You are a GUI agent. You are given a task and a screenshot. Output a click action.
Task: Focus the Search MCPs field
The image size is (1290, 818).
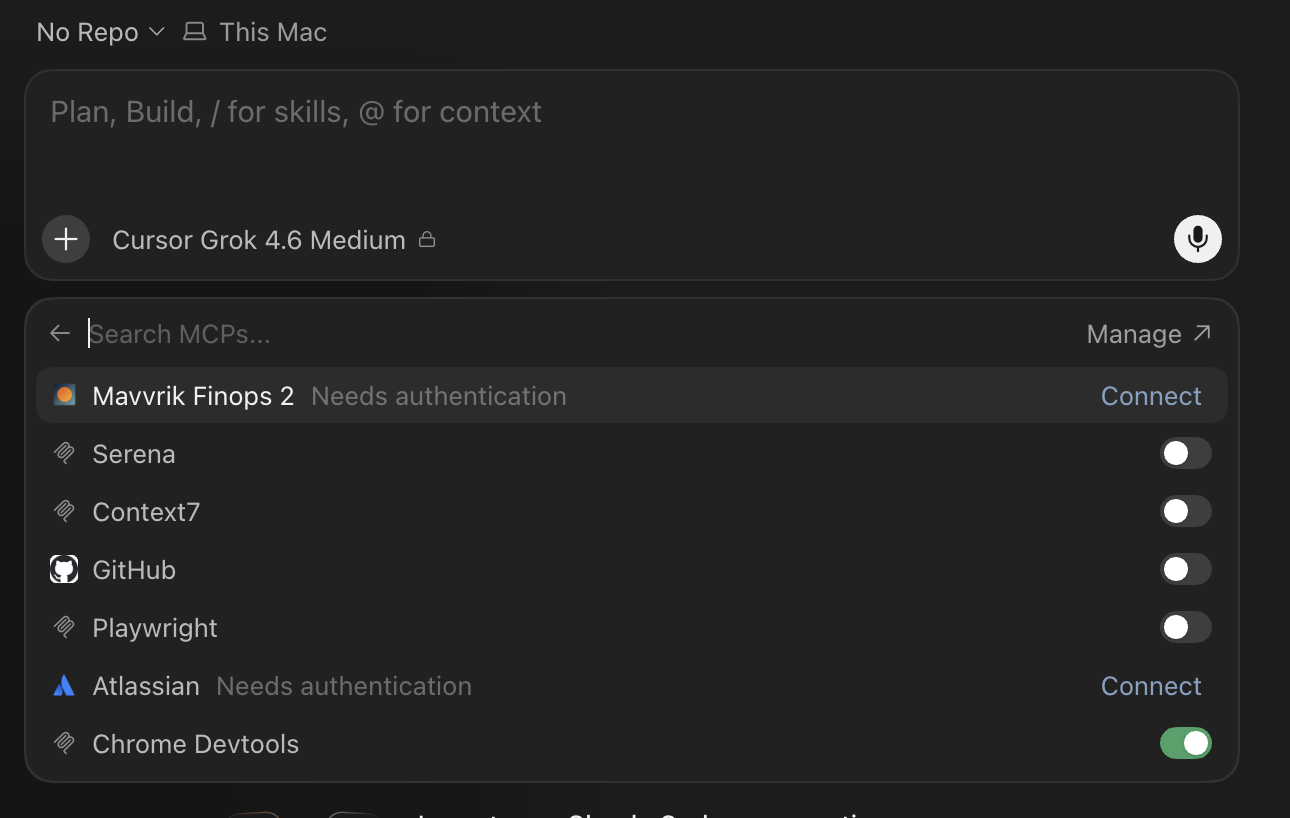tap(580, 334)
